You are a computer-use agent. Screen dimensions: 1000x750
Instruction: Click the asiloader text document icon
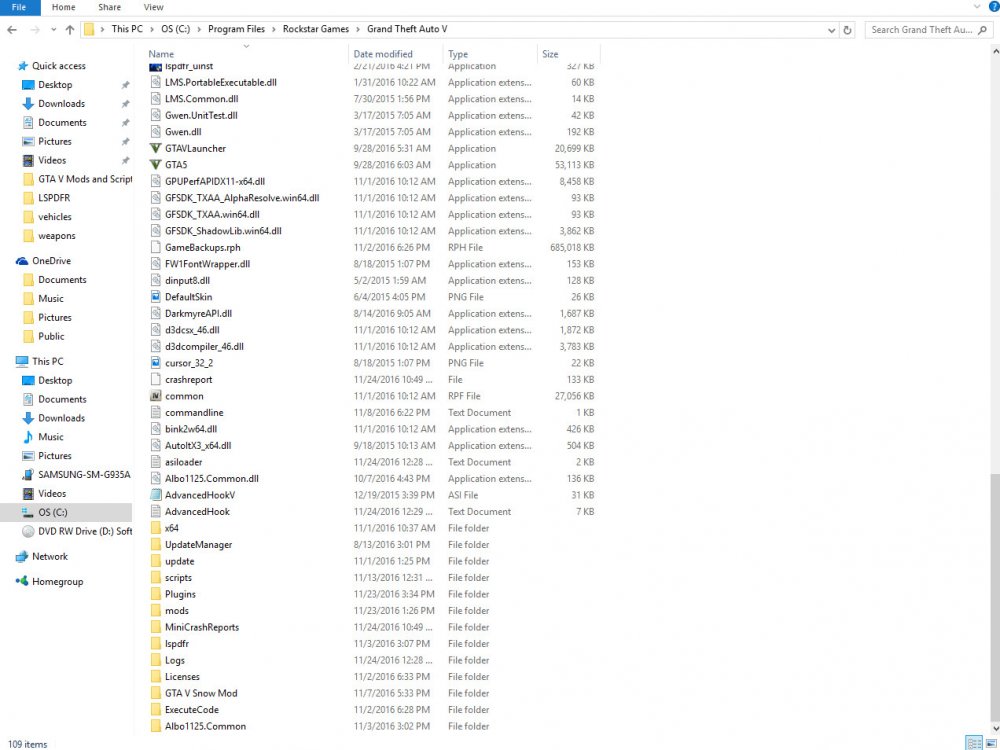click(x=155, y=462)
